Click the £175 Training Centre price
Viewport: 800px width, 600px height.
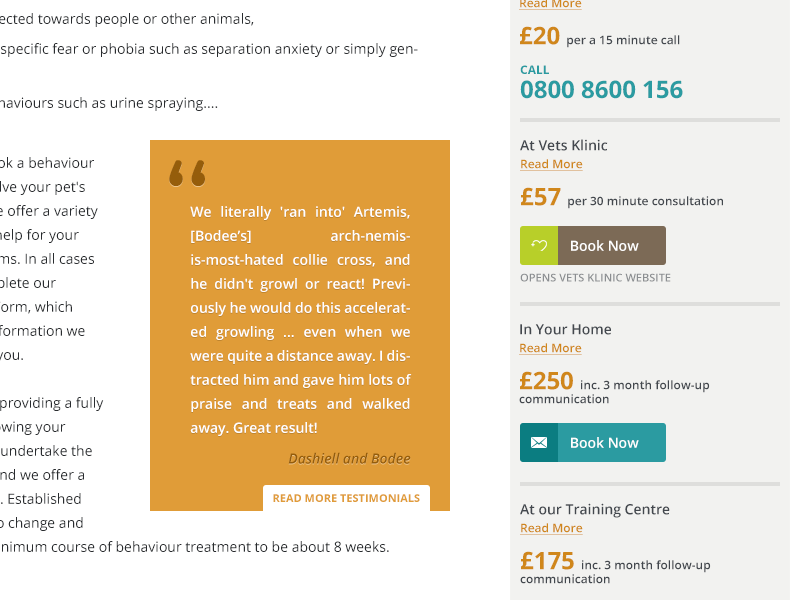coord(615,567)
